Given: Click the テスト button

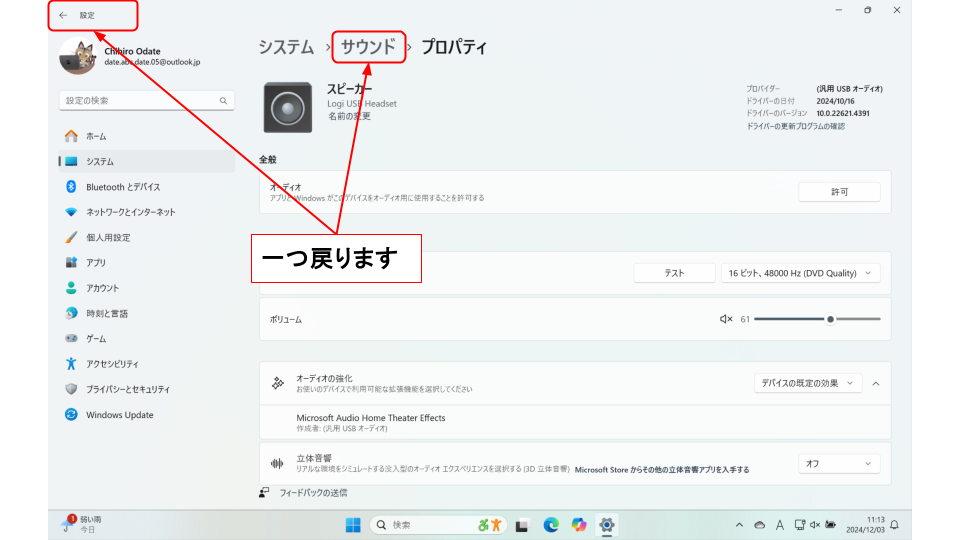Looking at the screenshot, I should [x=674, y=273].
